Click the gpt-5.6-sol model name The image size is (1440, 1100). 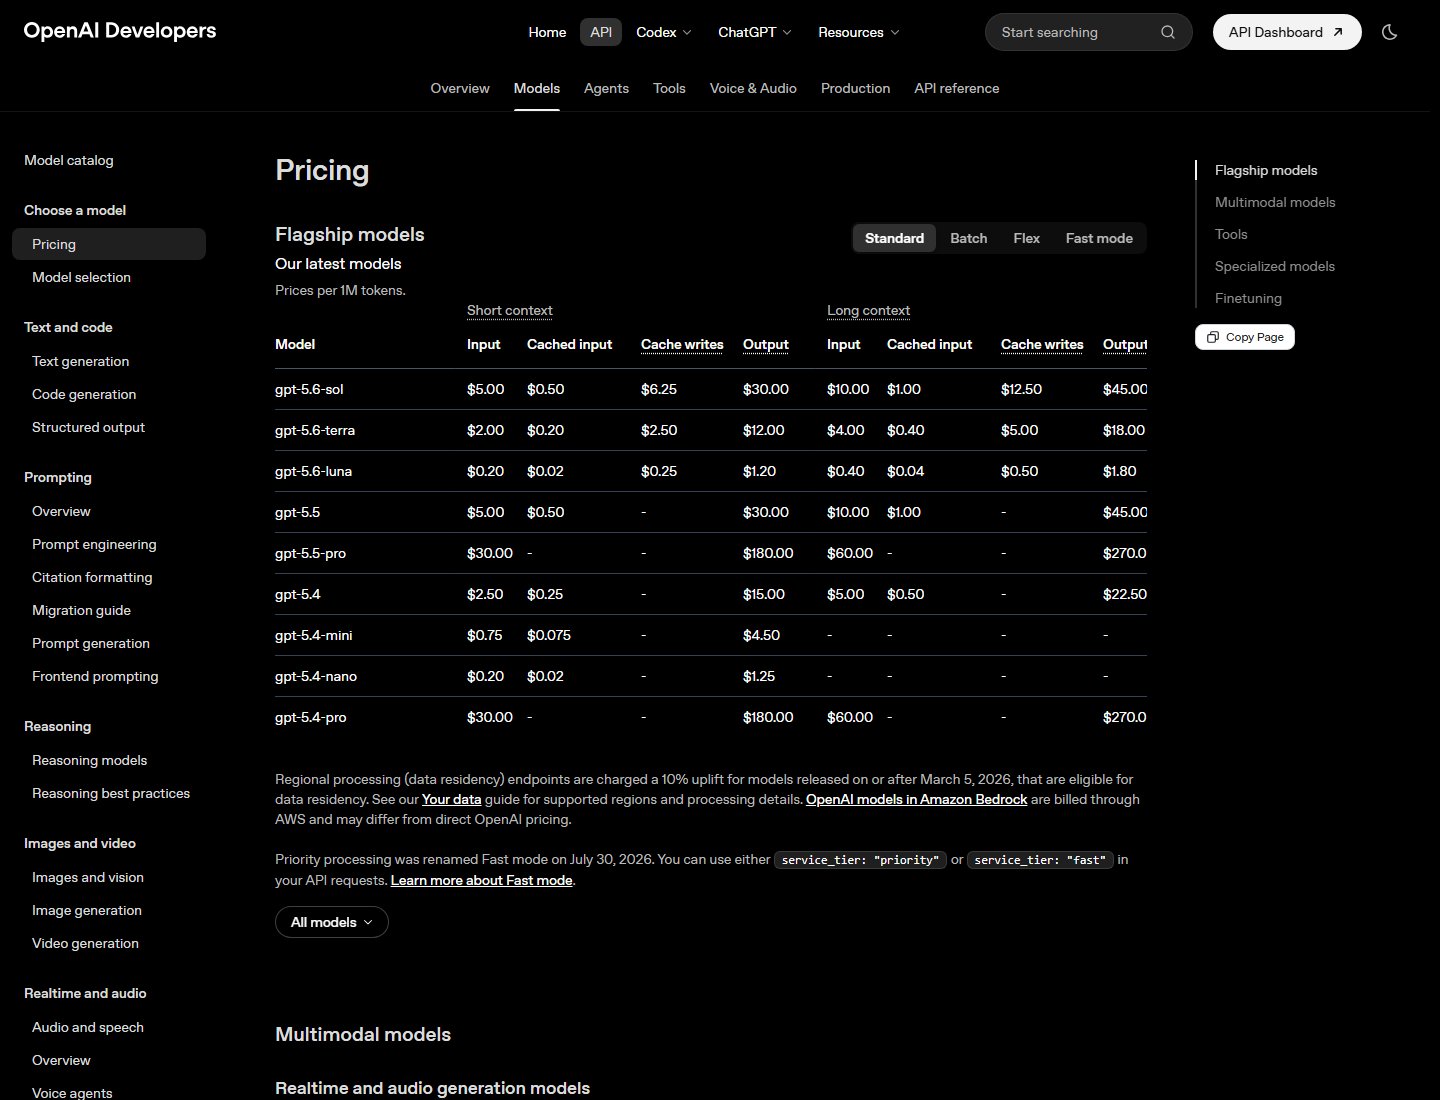click(309, 389)
